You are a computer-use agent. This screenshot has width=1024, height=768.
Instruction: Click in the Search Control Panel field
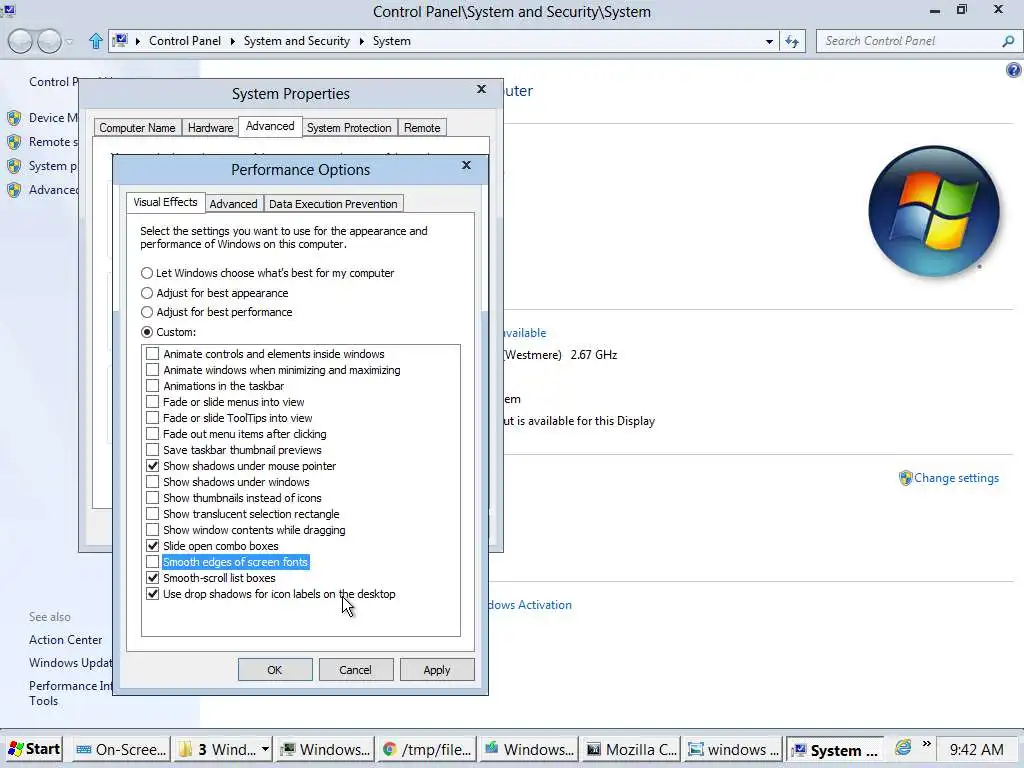[910, 41]
